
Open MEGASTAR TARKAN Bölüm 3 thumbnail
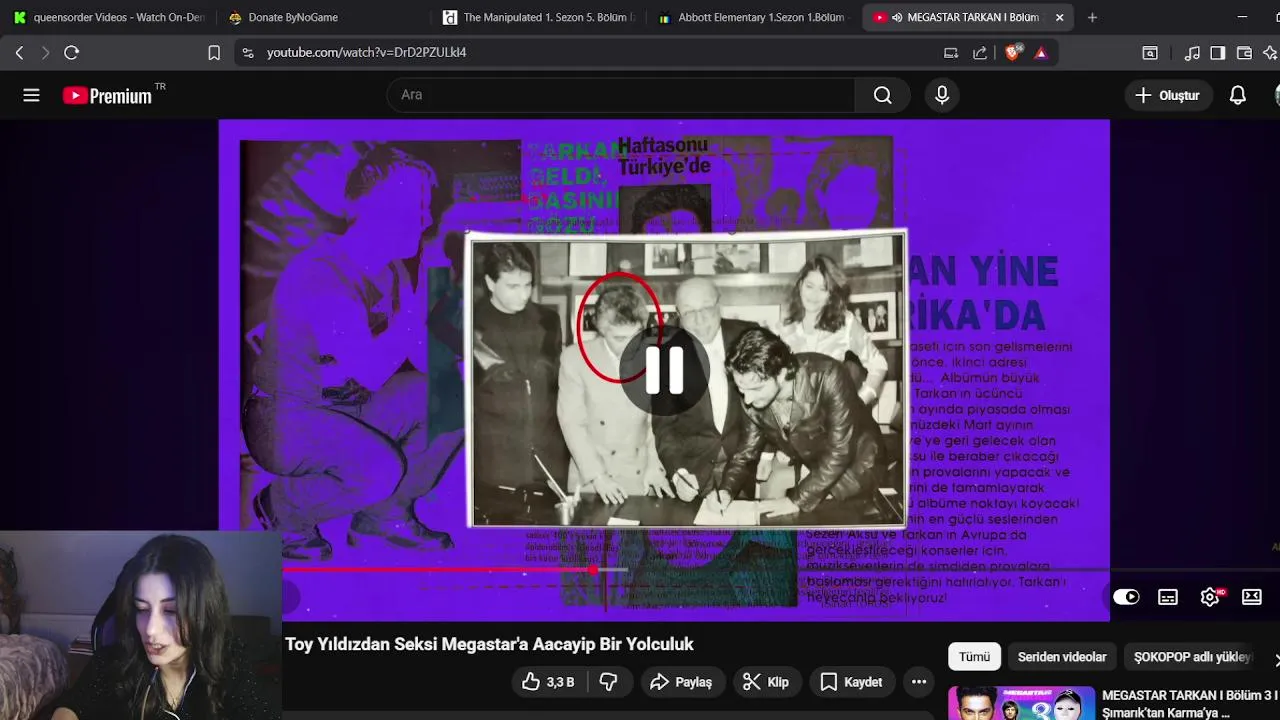1021,703
